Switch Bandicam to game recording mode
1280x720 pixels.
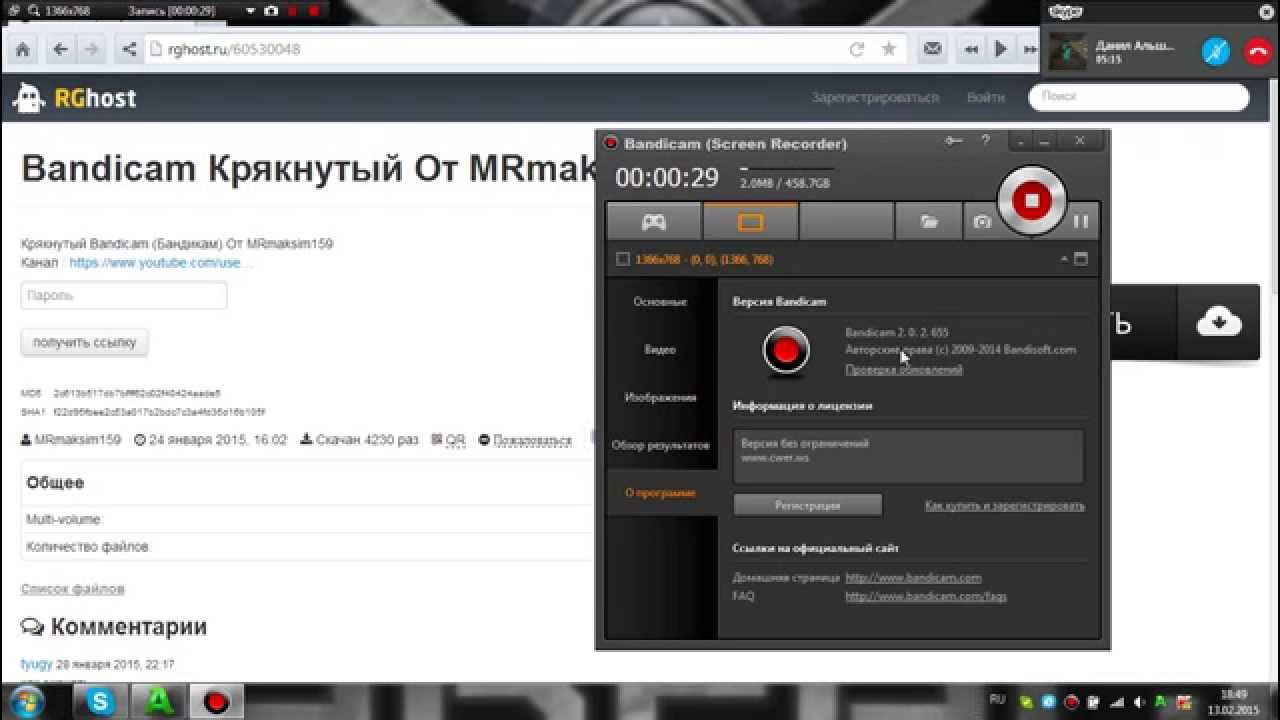654,222
